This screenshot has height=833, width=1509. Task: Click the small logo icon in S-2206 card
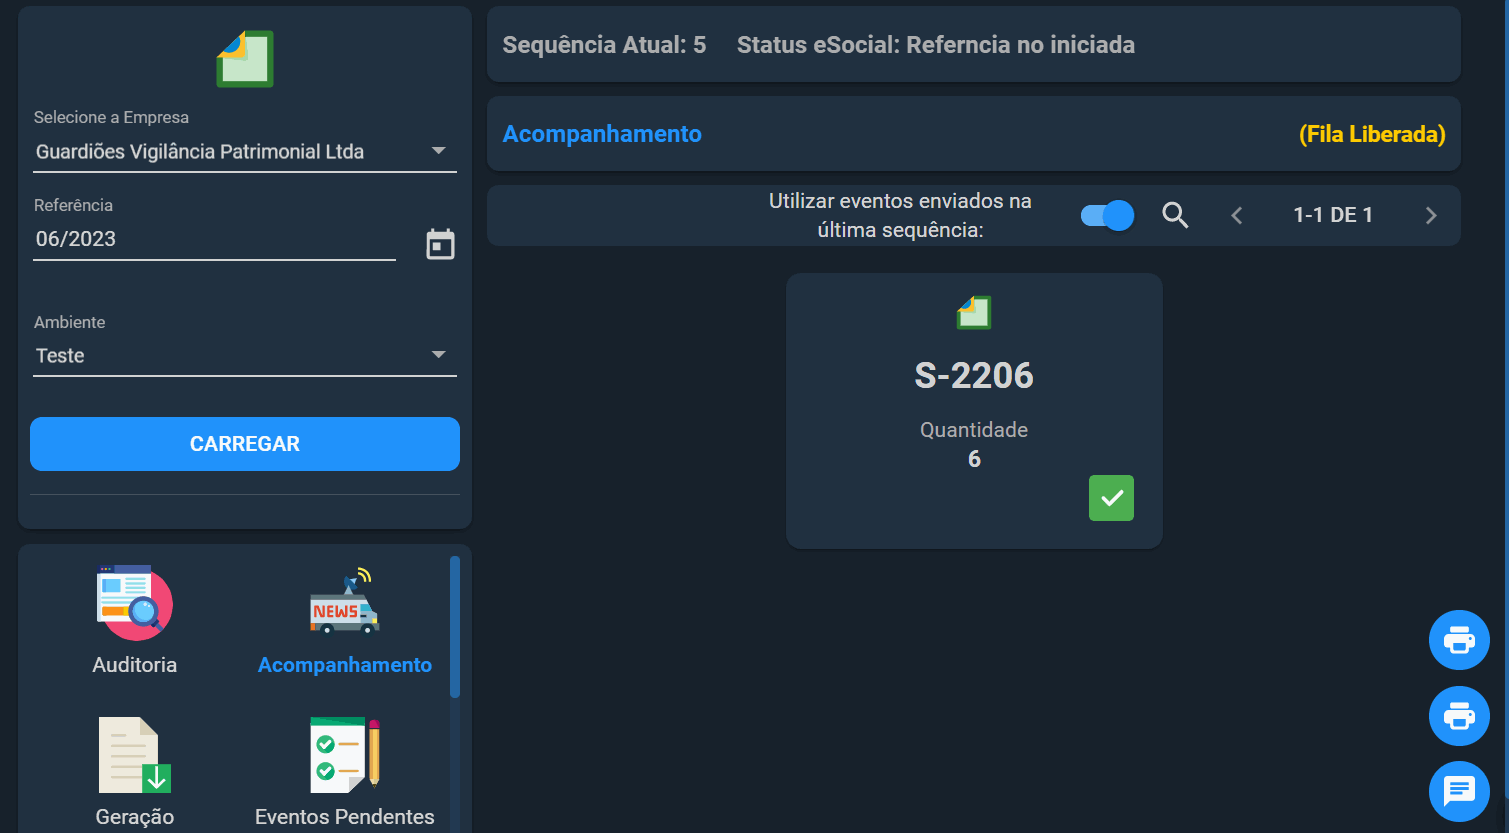pyautogui.click(x=974, y=312)
